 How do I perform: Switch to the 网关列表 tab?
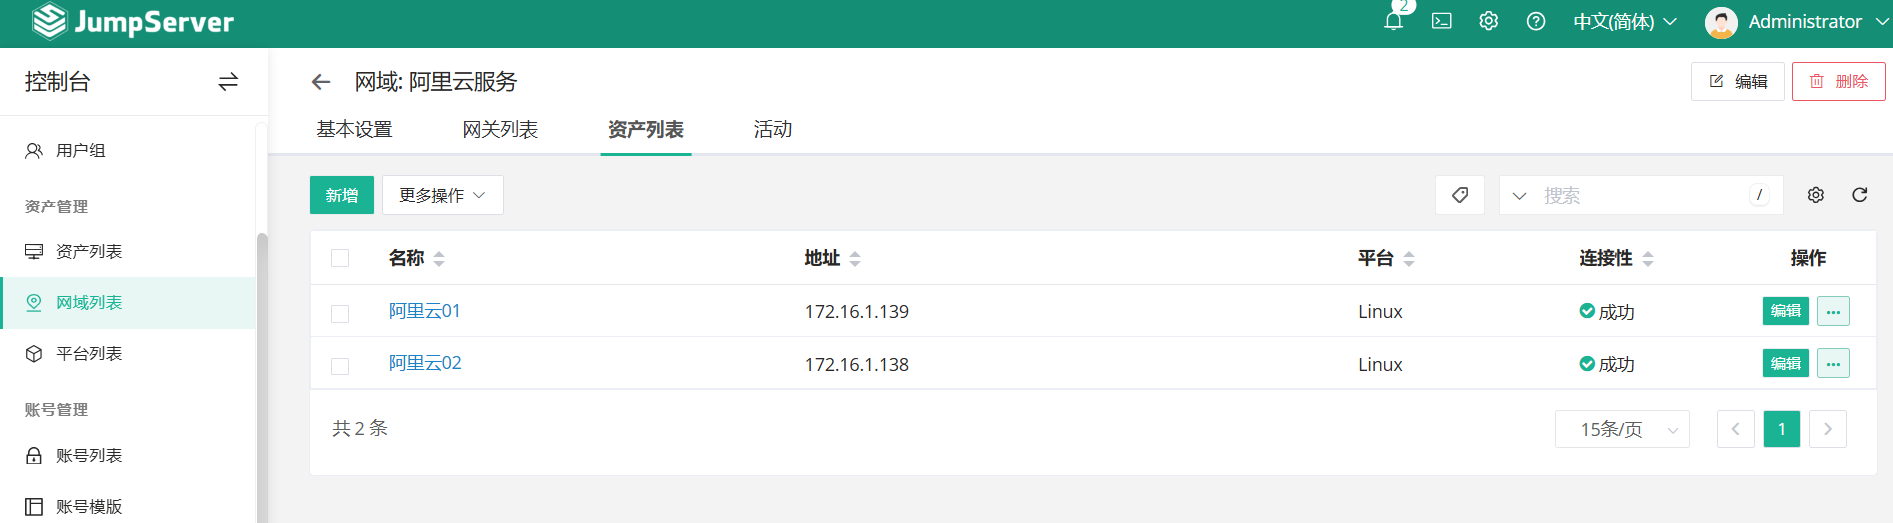(500, 129)
